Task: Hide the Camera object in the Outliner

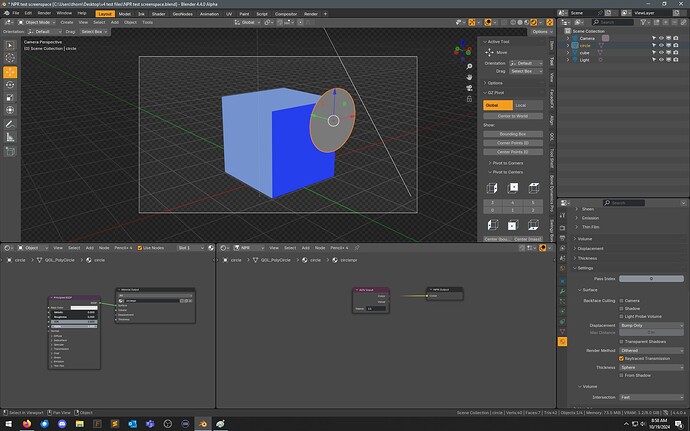Action: point(661,38)
